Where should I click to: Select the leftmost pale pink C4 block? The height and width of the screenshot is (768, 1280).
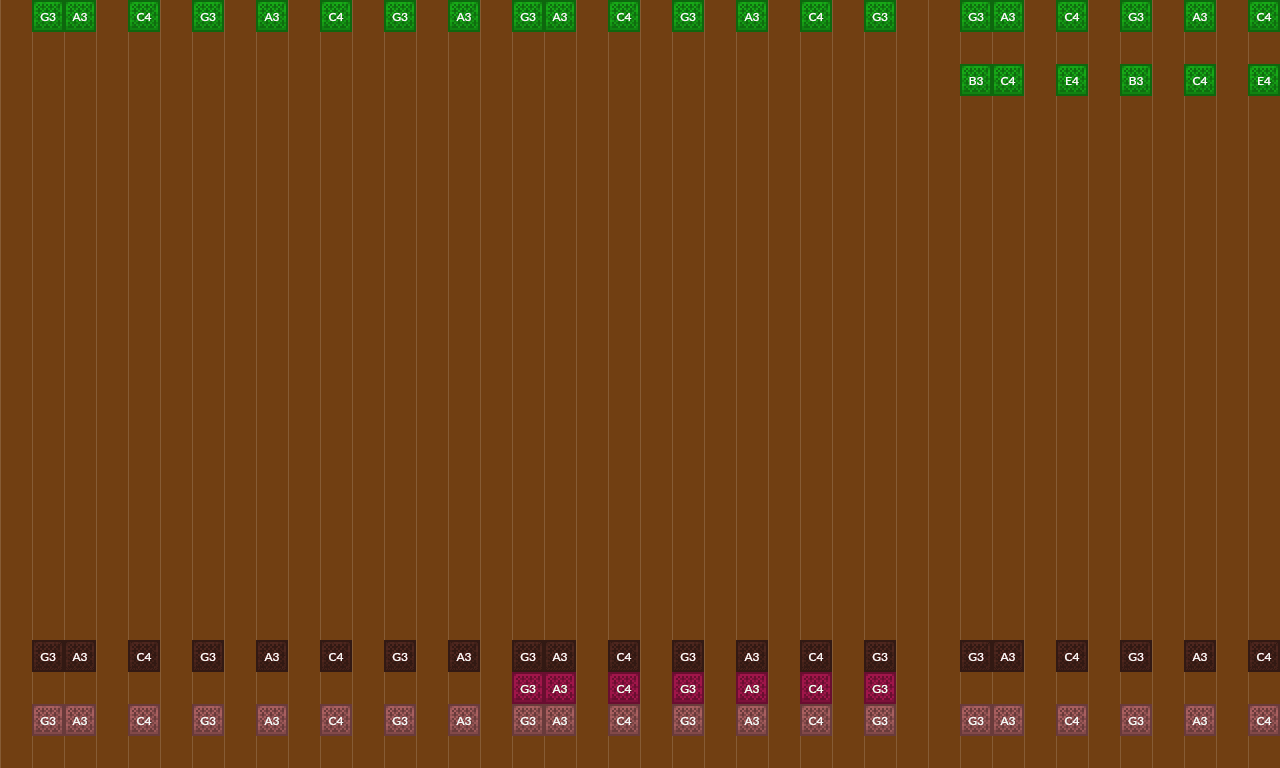tap(144, 720)
